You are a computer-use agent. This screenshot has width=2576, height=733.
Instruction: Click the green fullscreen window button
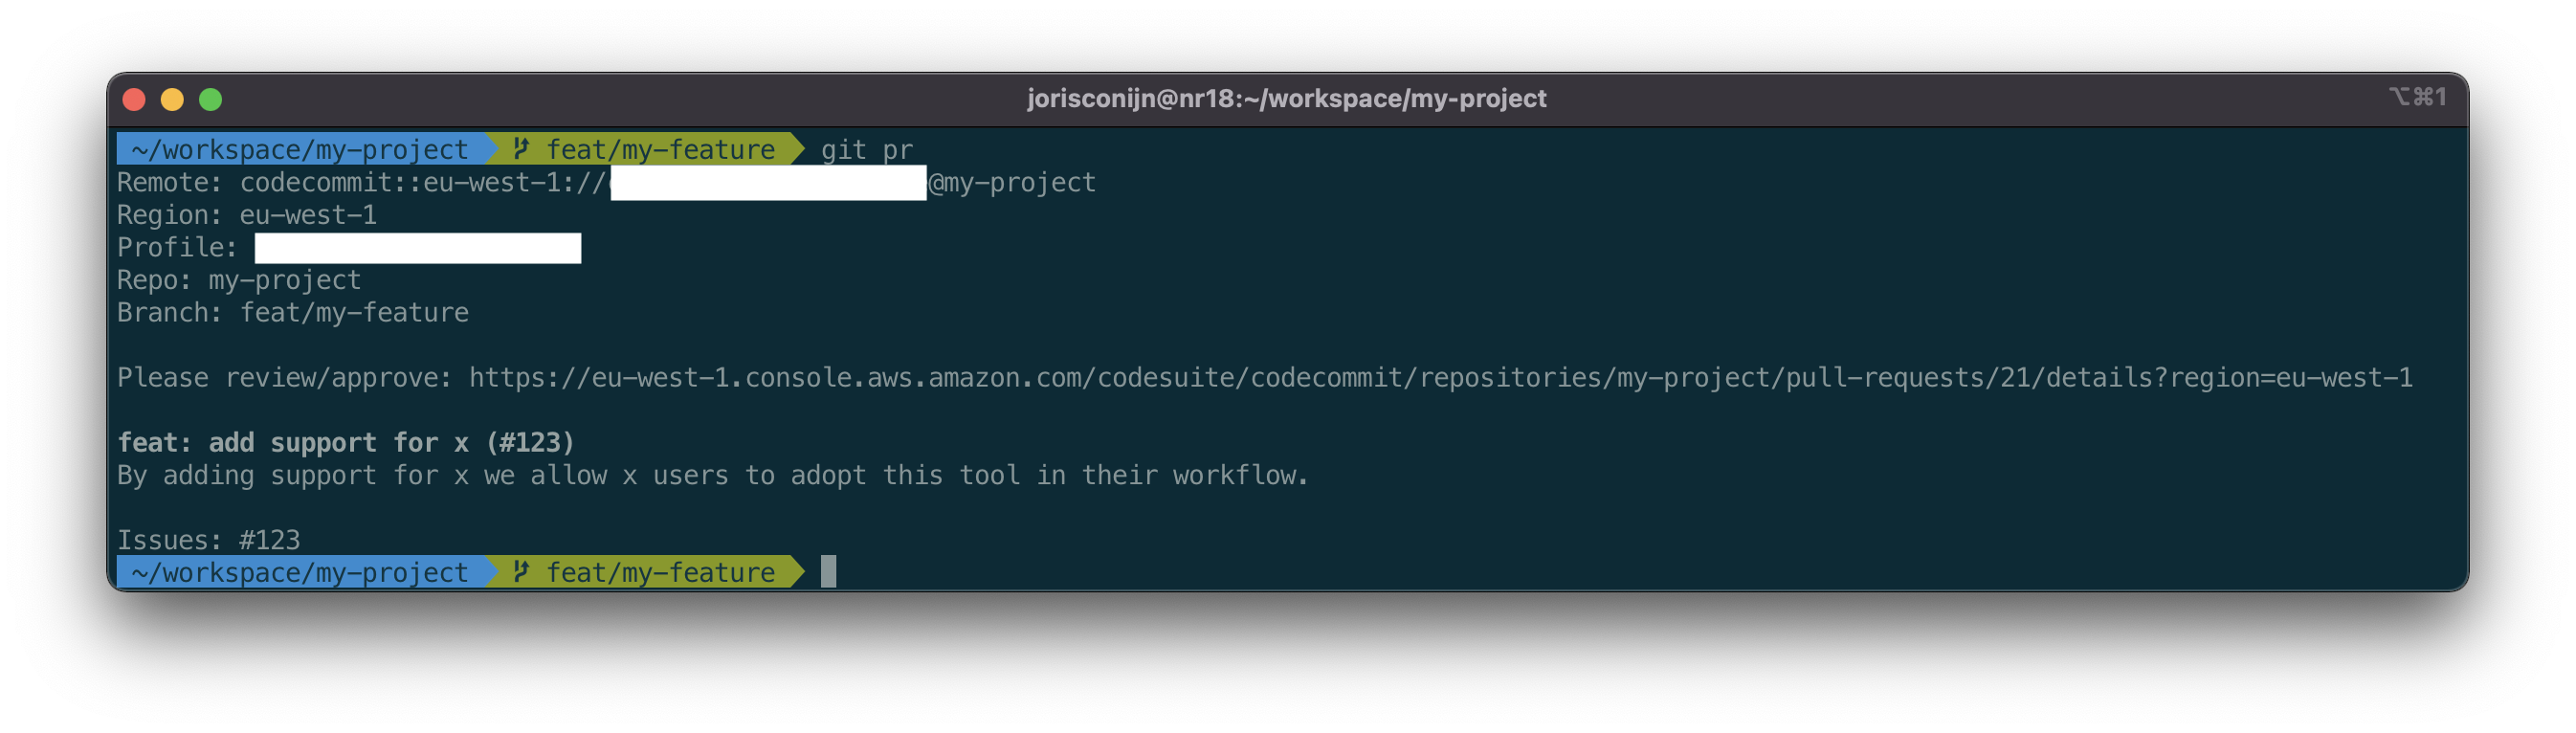(210, 99)
